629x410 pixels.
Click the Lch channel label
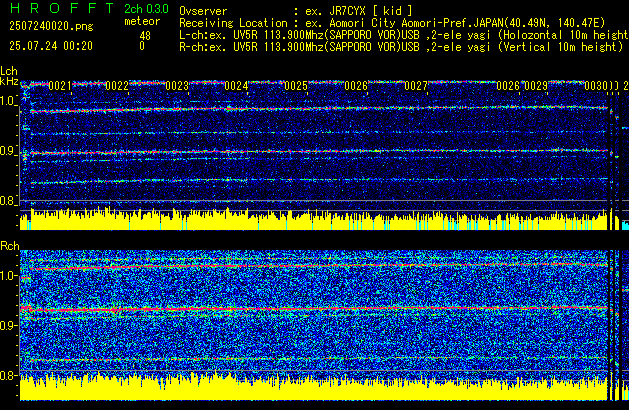9,72
